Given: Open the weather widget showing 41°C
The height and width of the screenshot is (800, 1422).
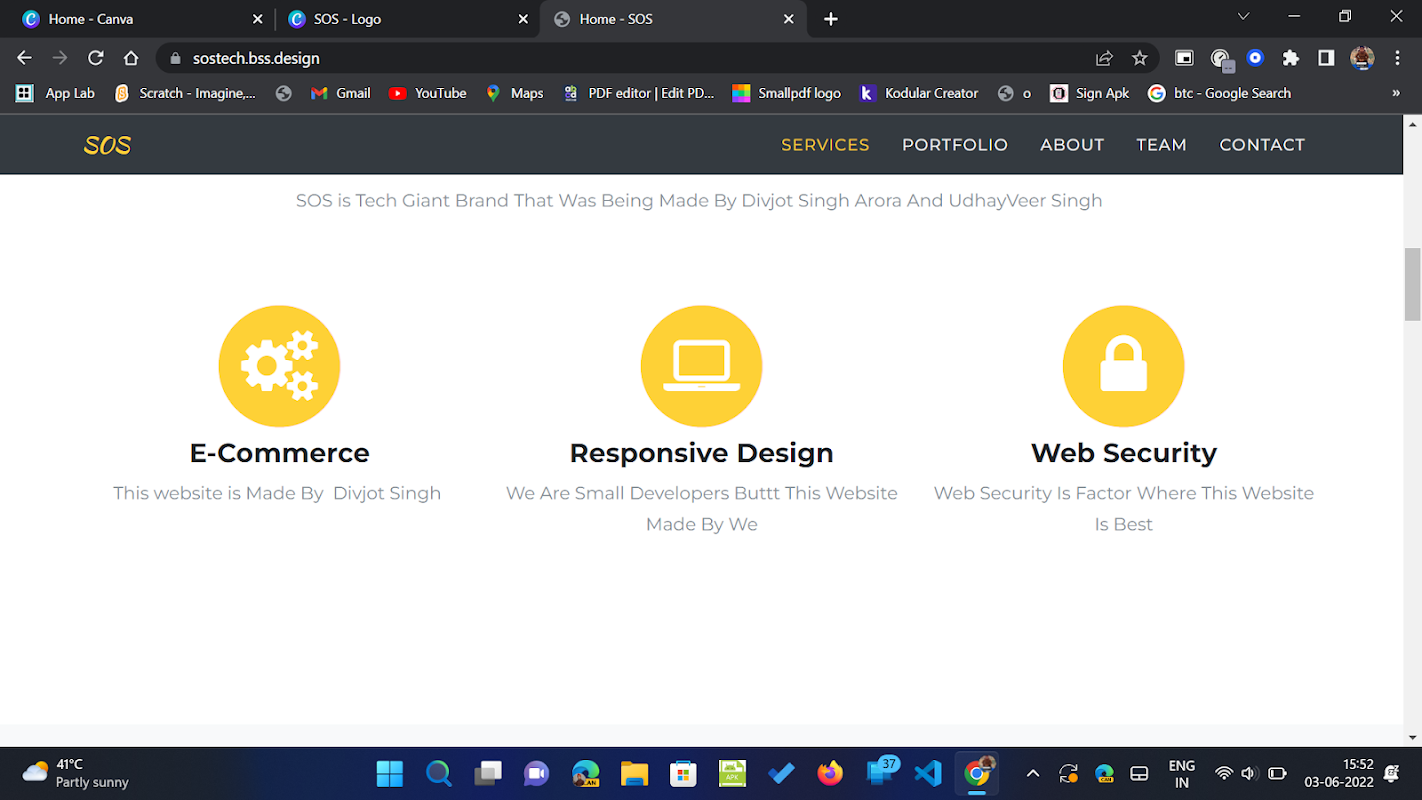Looking at the screenshot, I should tap(75, 773).
